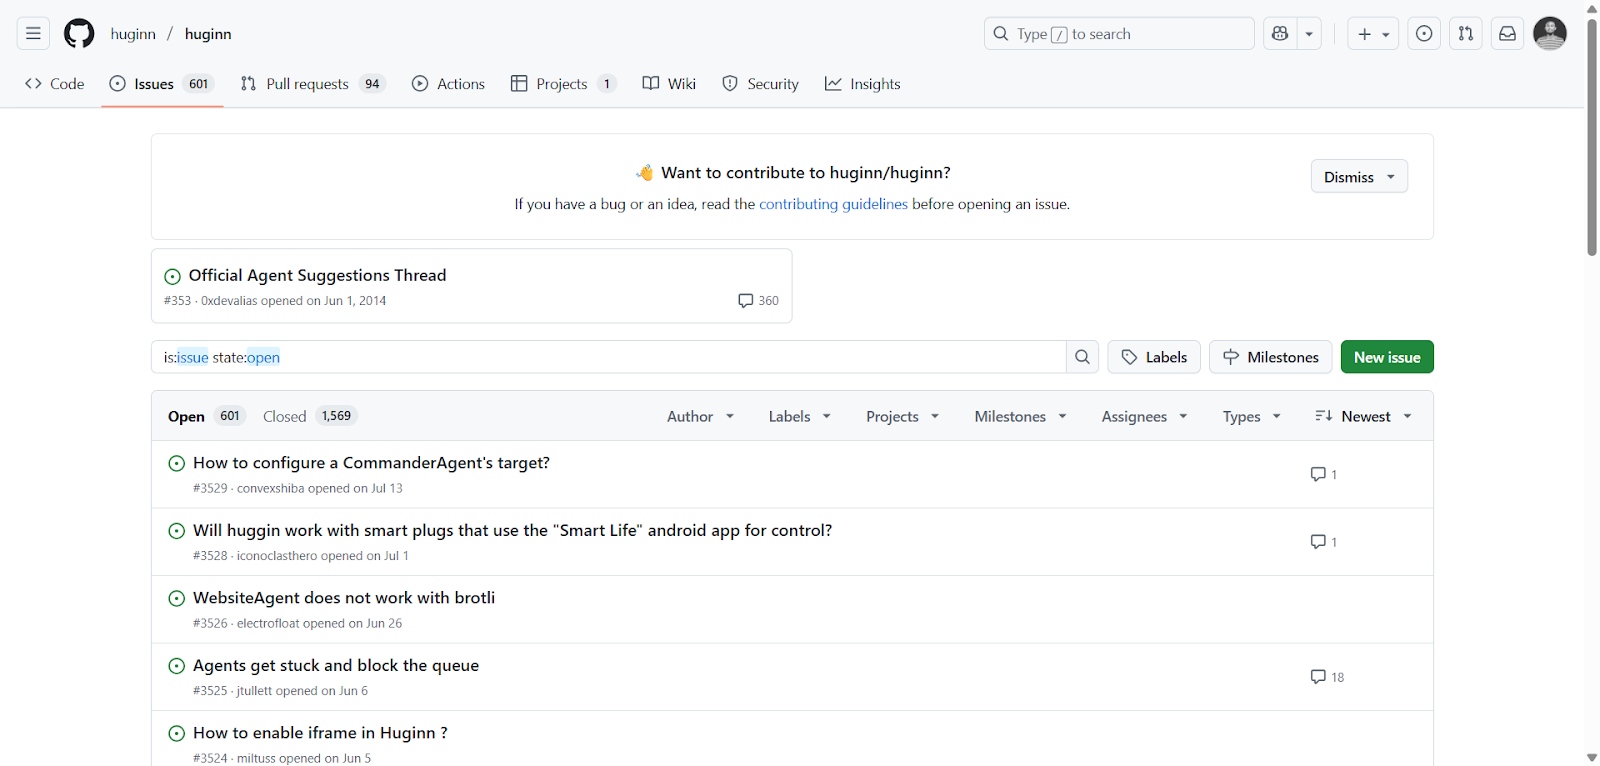
Task: Open the Assignees filter dropdown
Action: tap(1144, 416)
